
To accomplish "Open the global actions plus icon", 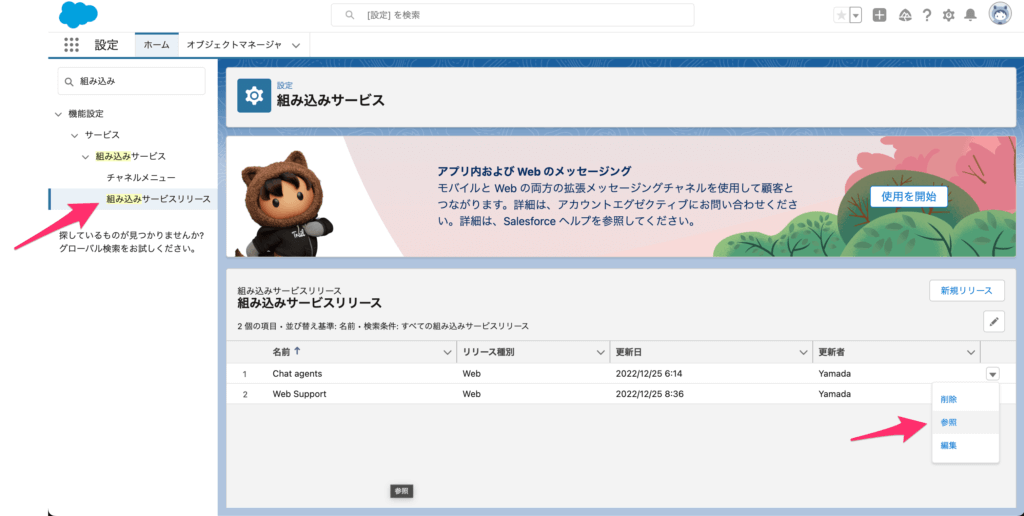I will [x=879, y=15].
